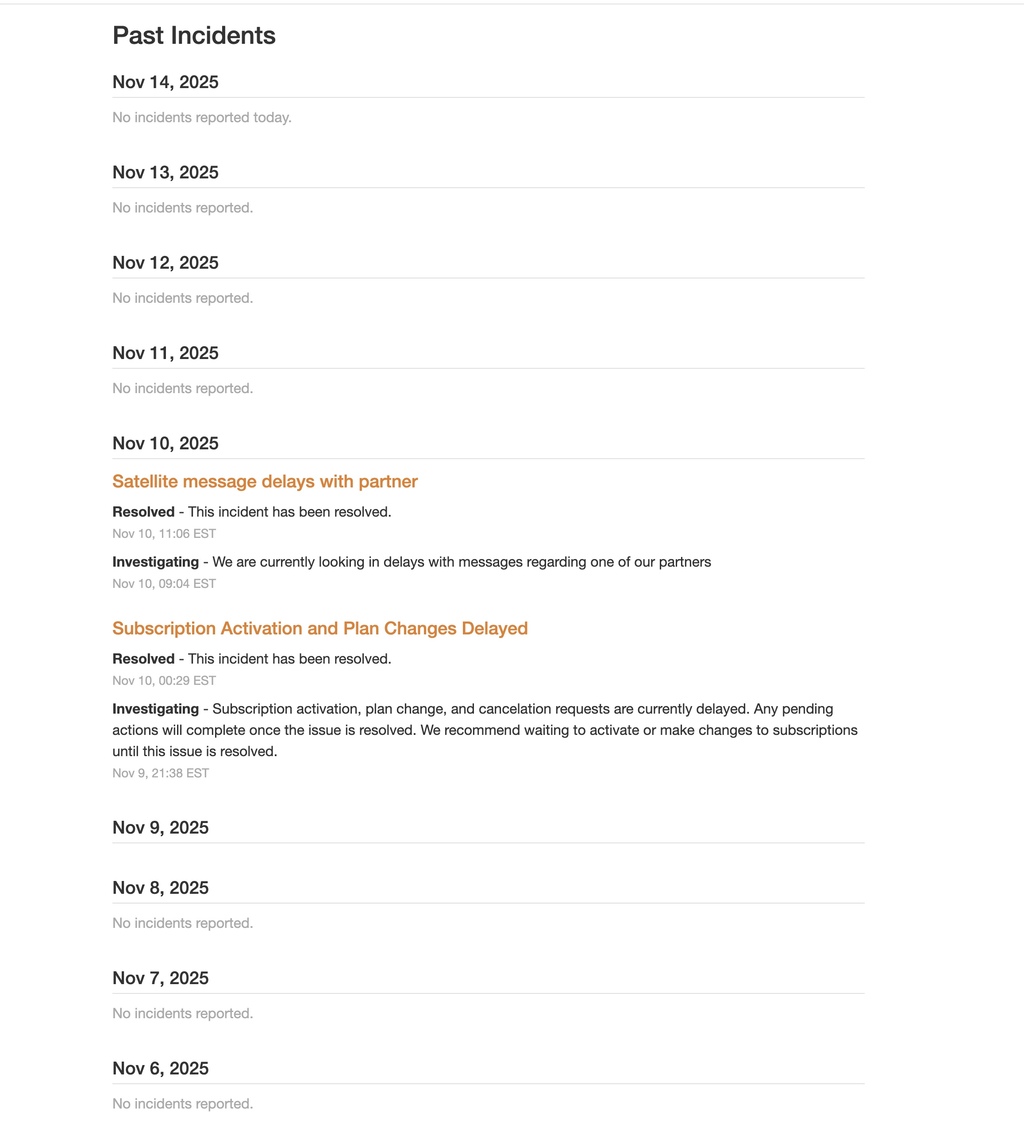Image resolution: width=1024 pixels, height=1128 pixels.
Task: Open the Satellite message delays with partner incident
Action: click(265, 482)
